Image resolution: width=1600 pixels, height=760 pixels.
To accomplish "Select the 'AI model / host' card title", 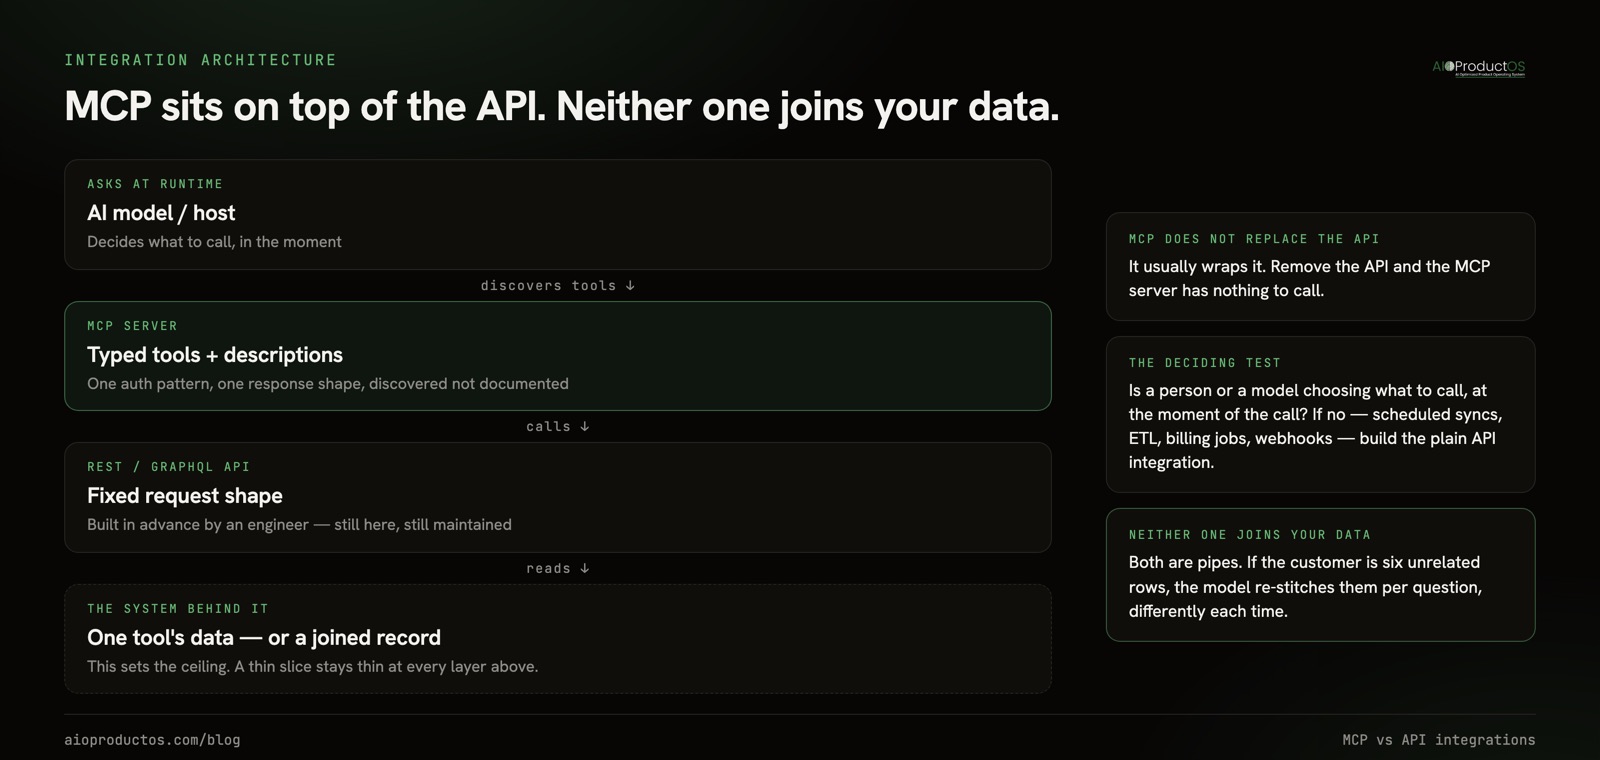I will tap(161, 213).
